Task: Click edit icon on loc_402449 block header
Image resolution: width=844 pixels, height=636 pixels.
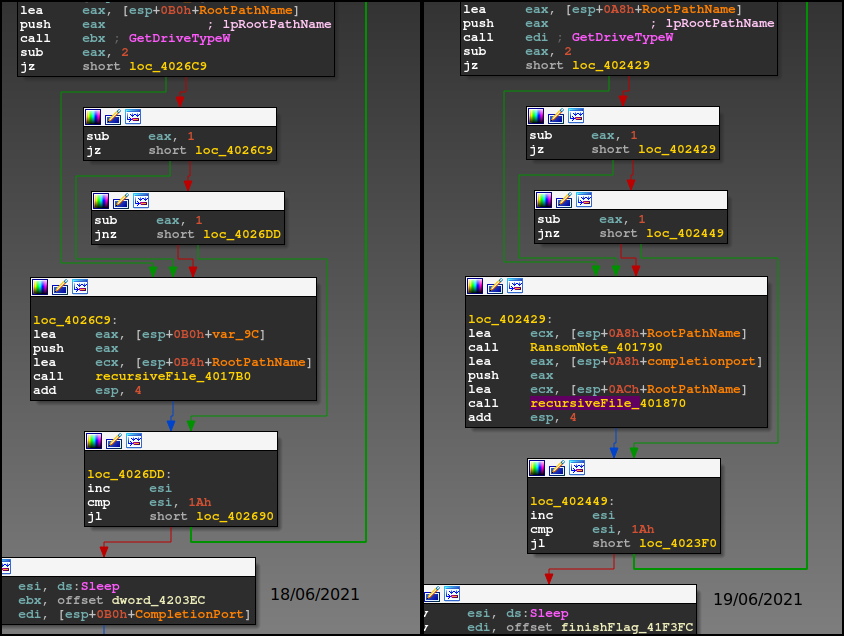Action: pos(557,468)
